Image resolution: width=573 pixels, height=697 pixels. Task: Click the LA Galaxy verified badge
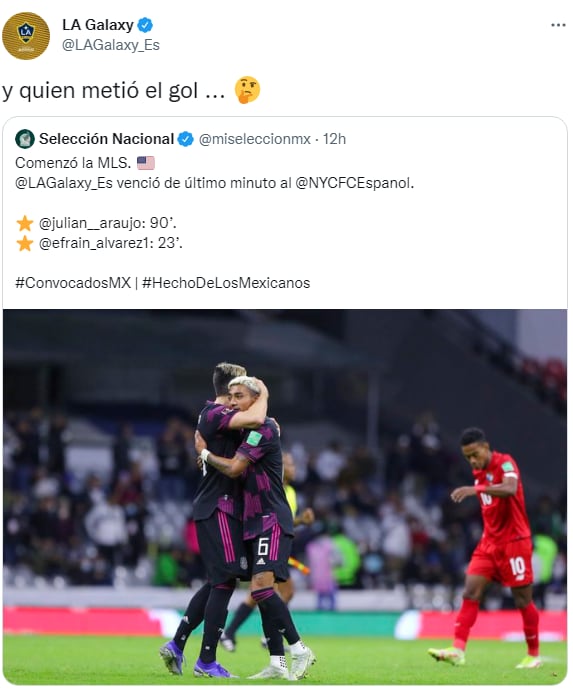(x=145, y=25)
